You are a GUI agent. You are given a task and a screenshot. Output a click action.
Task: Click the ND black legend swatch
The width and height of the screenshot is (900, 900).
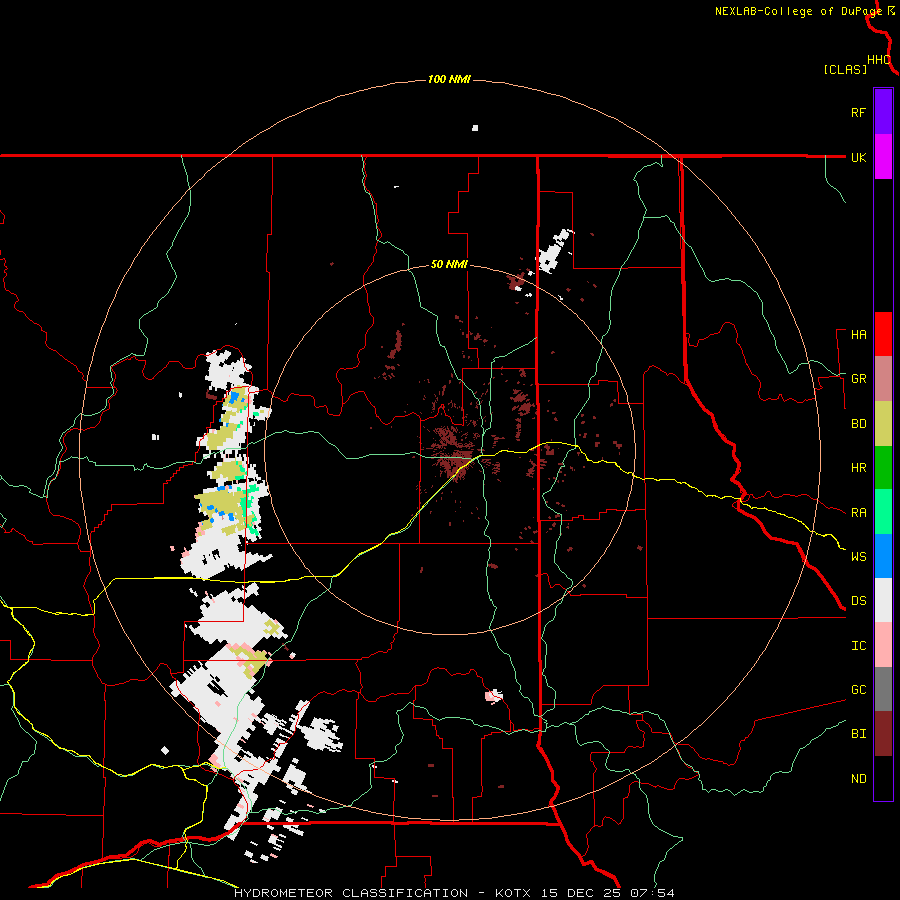883,778
